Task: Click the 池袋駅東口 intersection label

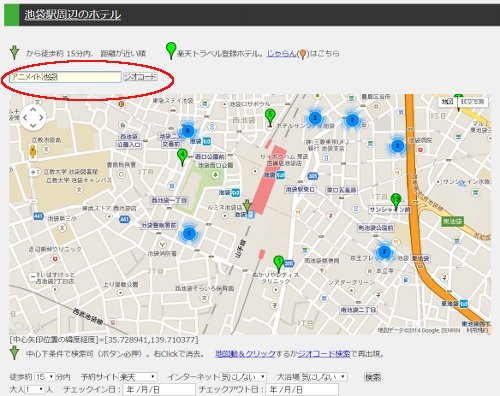Action: coord(300,189)
